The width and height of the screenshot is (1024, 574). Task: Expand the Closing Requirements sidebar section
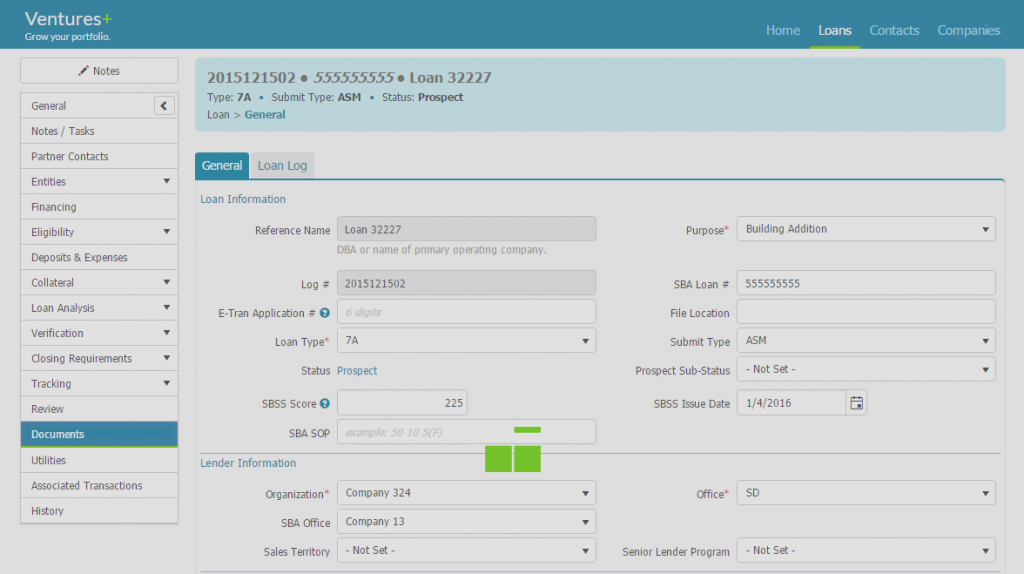click(x=167, y=358)
